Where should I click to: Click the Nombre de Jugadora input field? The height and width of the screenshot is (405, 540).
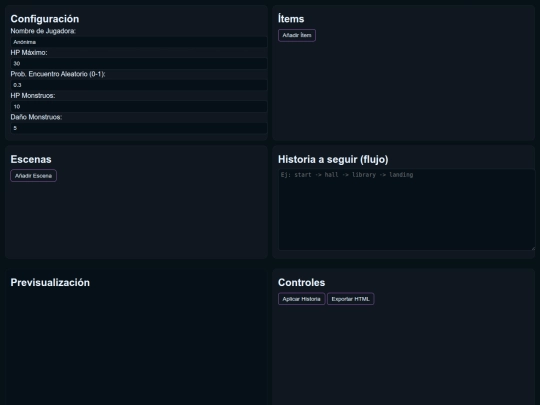[139, 42]
